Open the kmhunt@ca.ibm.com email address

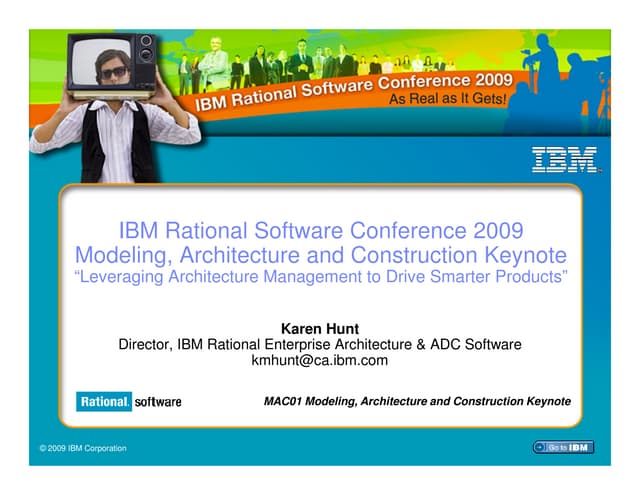coord(320,360)
